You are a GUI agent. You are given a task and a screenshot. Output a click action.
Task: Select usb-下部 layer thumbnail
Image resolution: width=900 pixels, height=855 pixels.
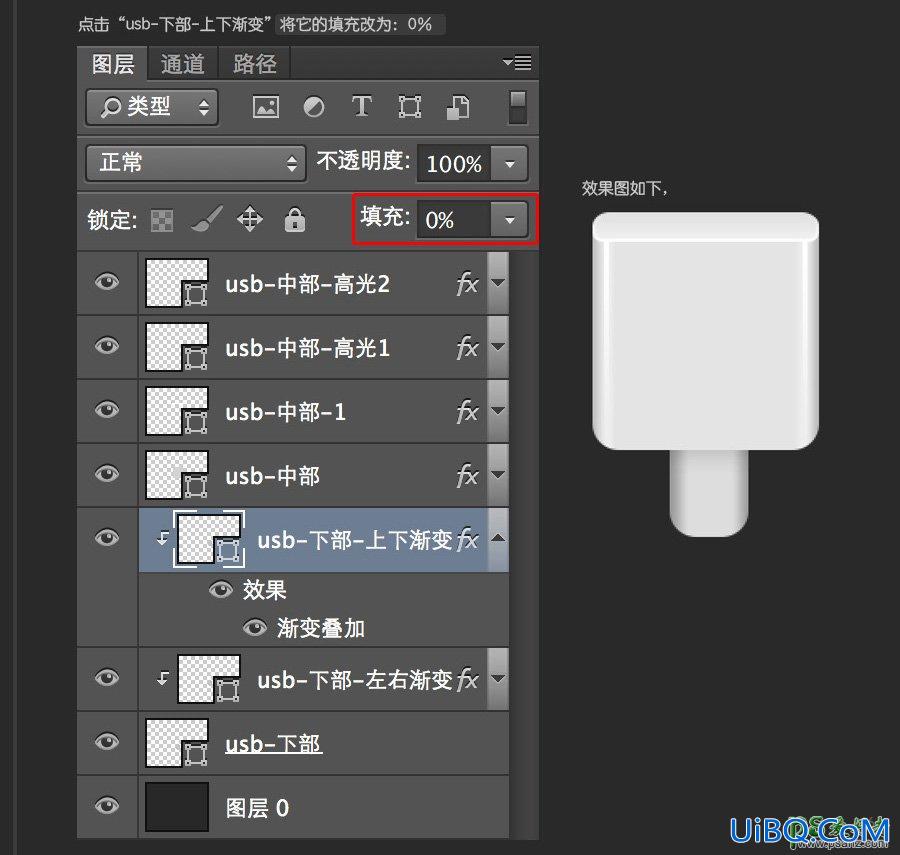coord(177,743)
